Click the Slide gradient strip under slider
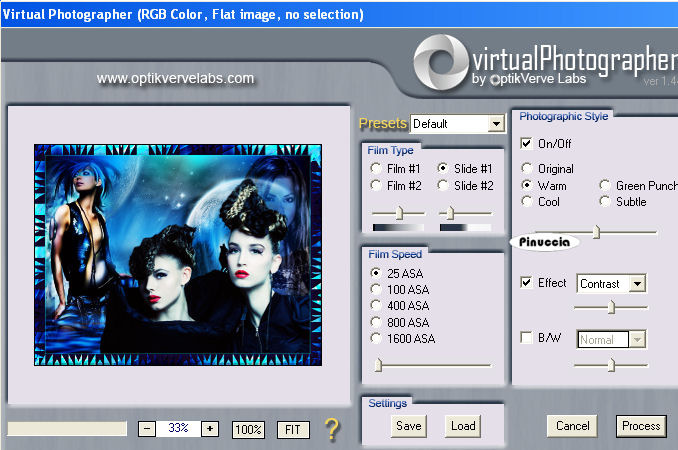 pos(466,227)
